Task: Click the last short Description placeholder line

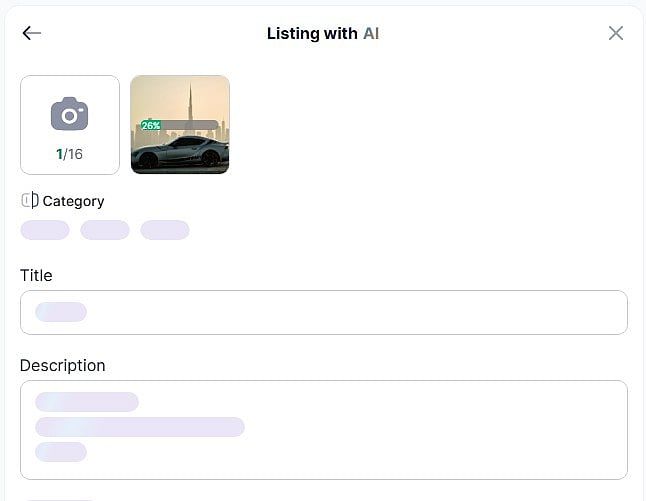Action: point(61,452)
